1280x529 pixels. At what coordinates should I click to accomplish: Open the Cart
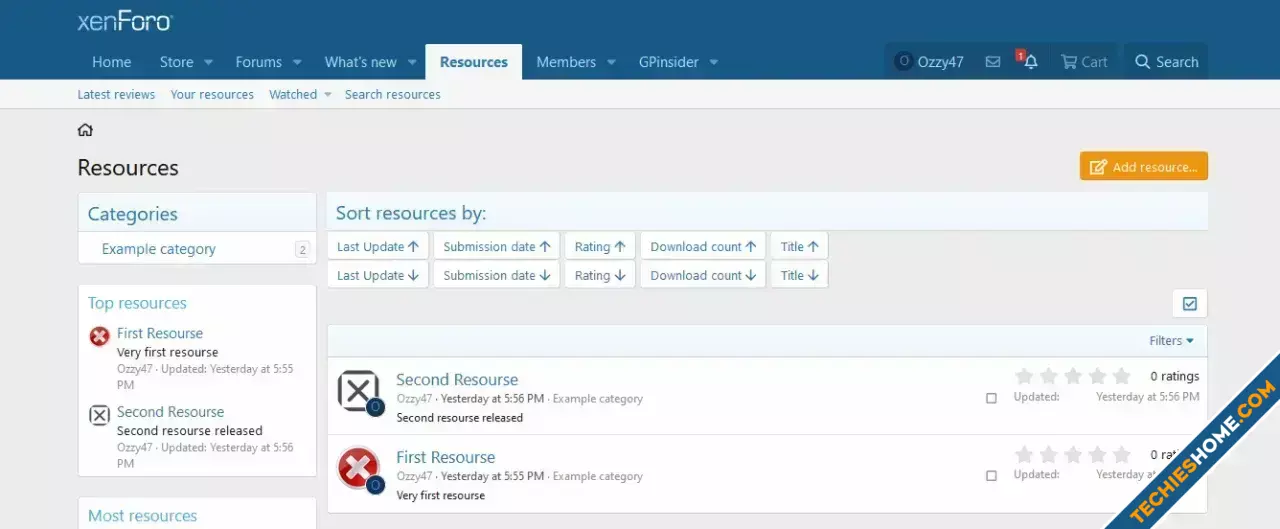[x=1084, y=62]
